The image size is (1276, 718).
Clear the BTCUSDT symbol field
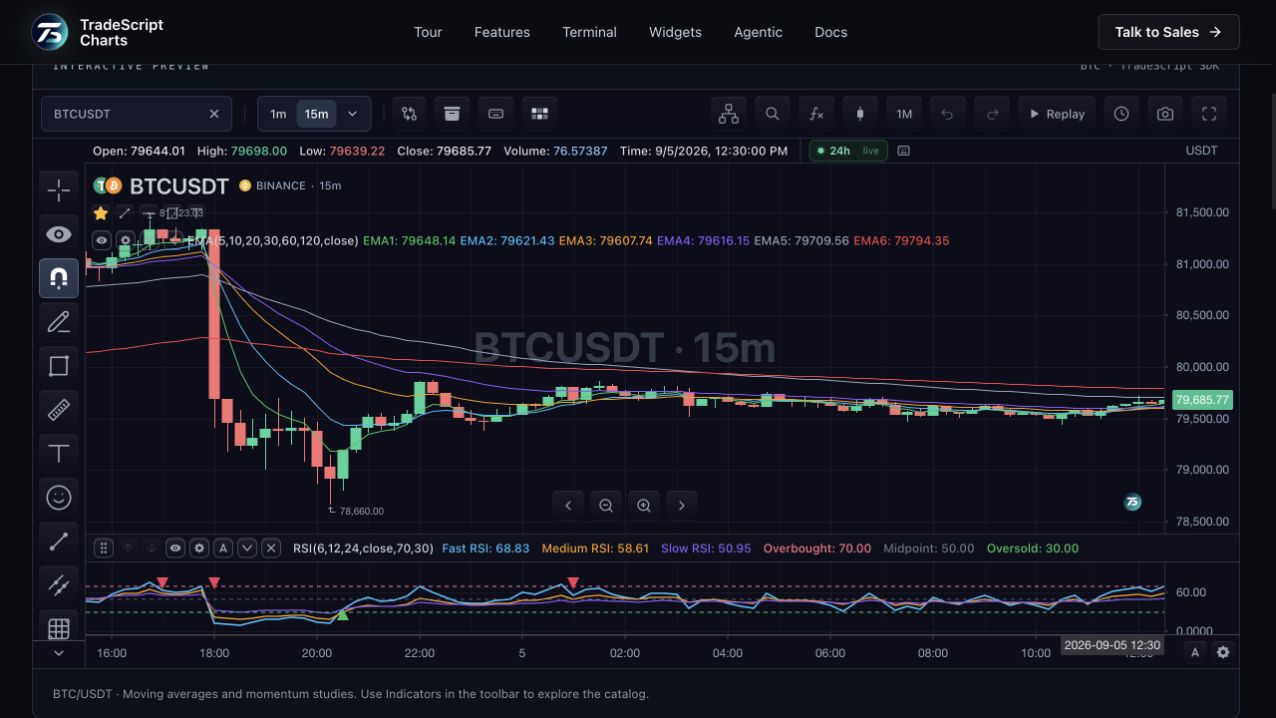coord(214,114)
